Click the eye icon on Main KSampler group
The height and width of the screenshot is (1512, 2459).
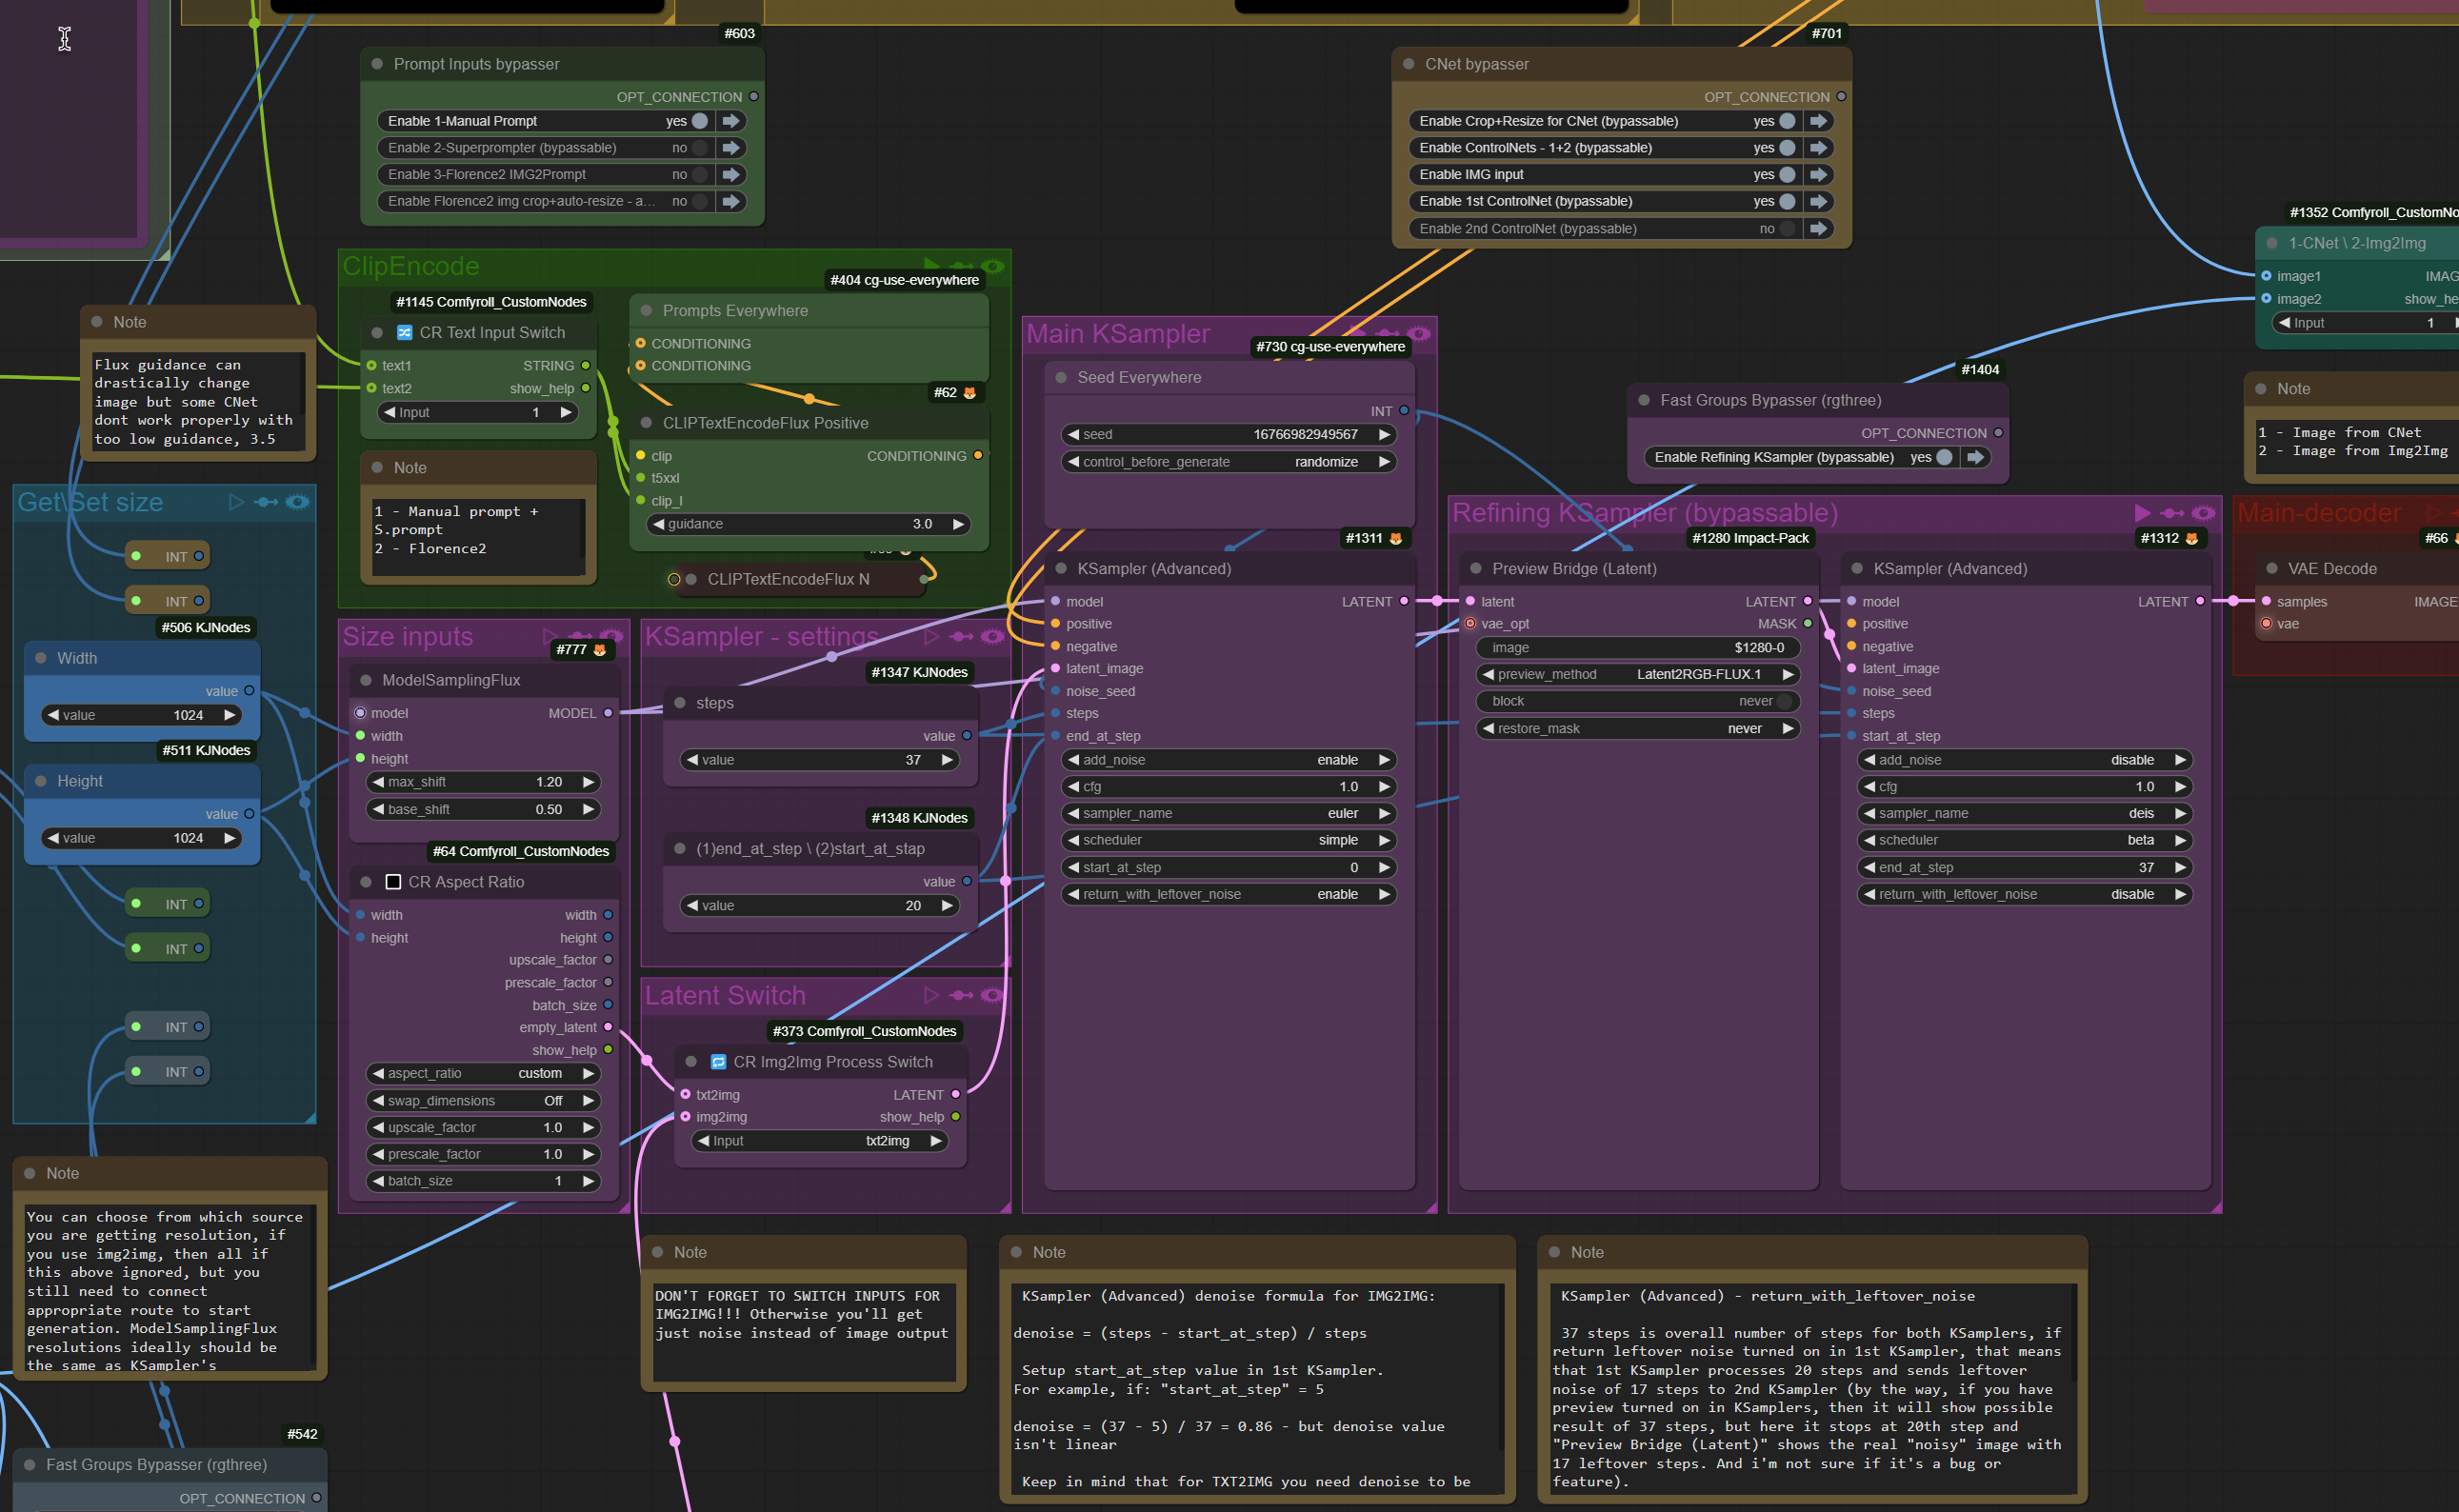pyautogui.click(x=1418, y=334)
